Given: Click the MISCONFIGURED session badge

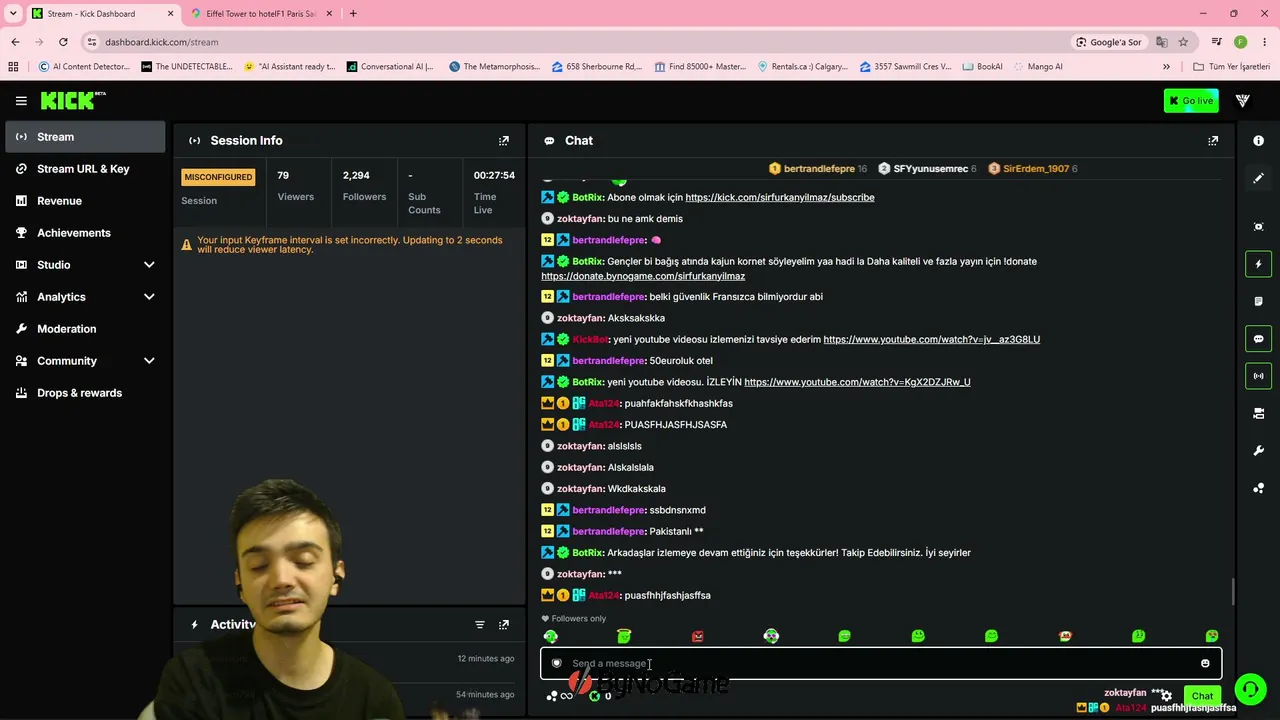Looking at the screenshot, I should coord(218,177).
